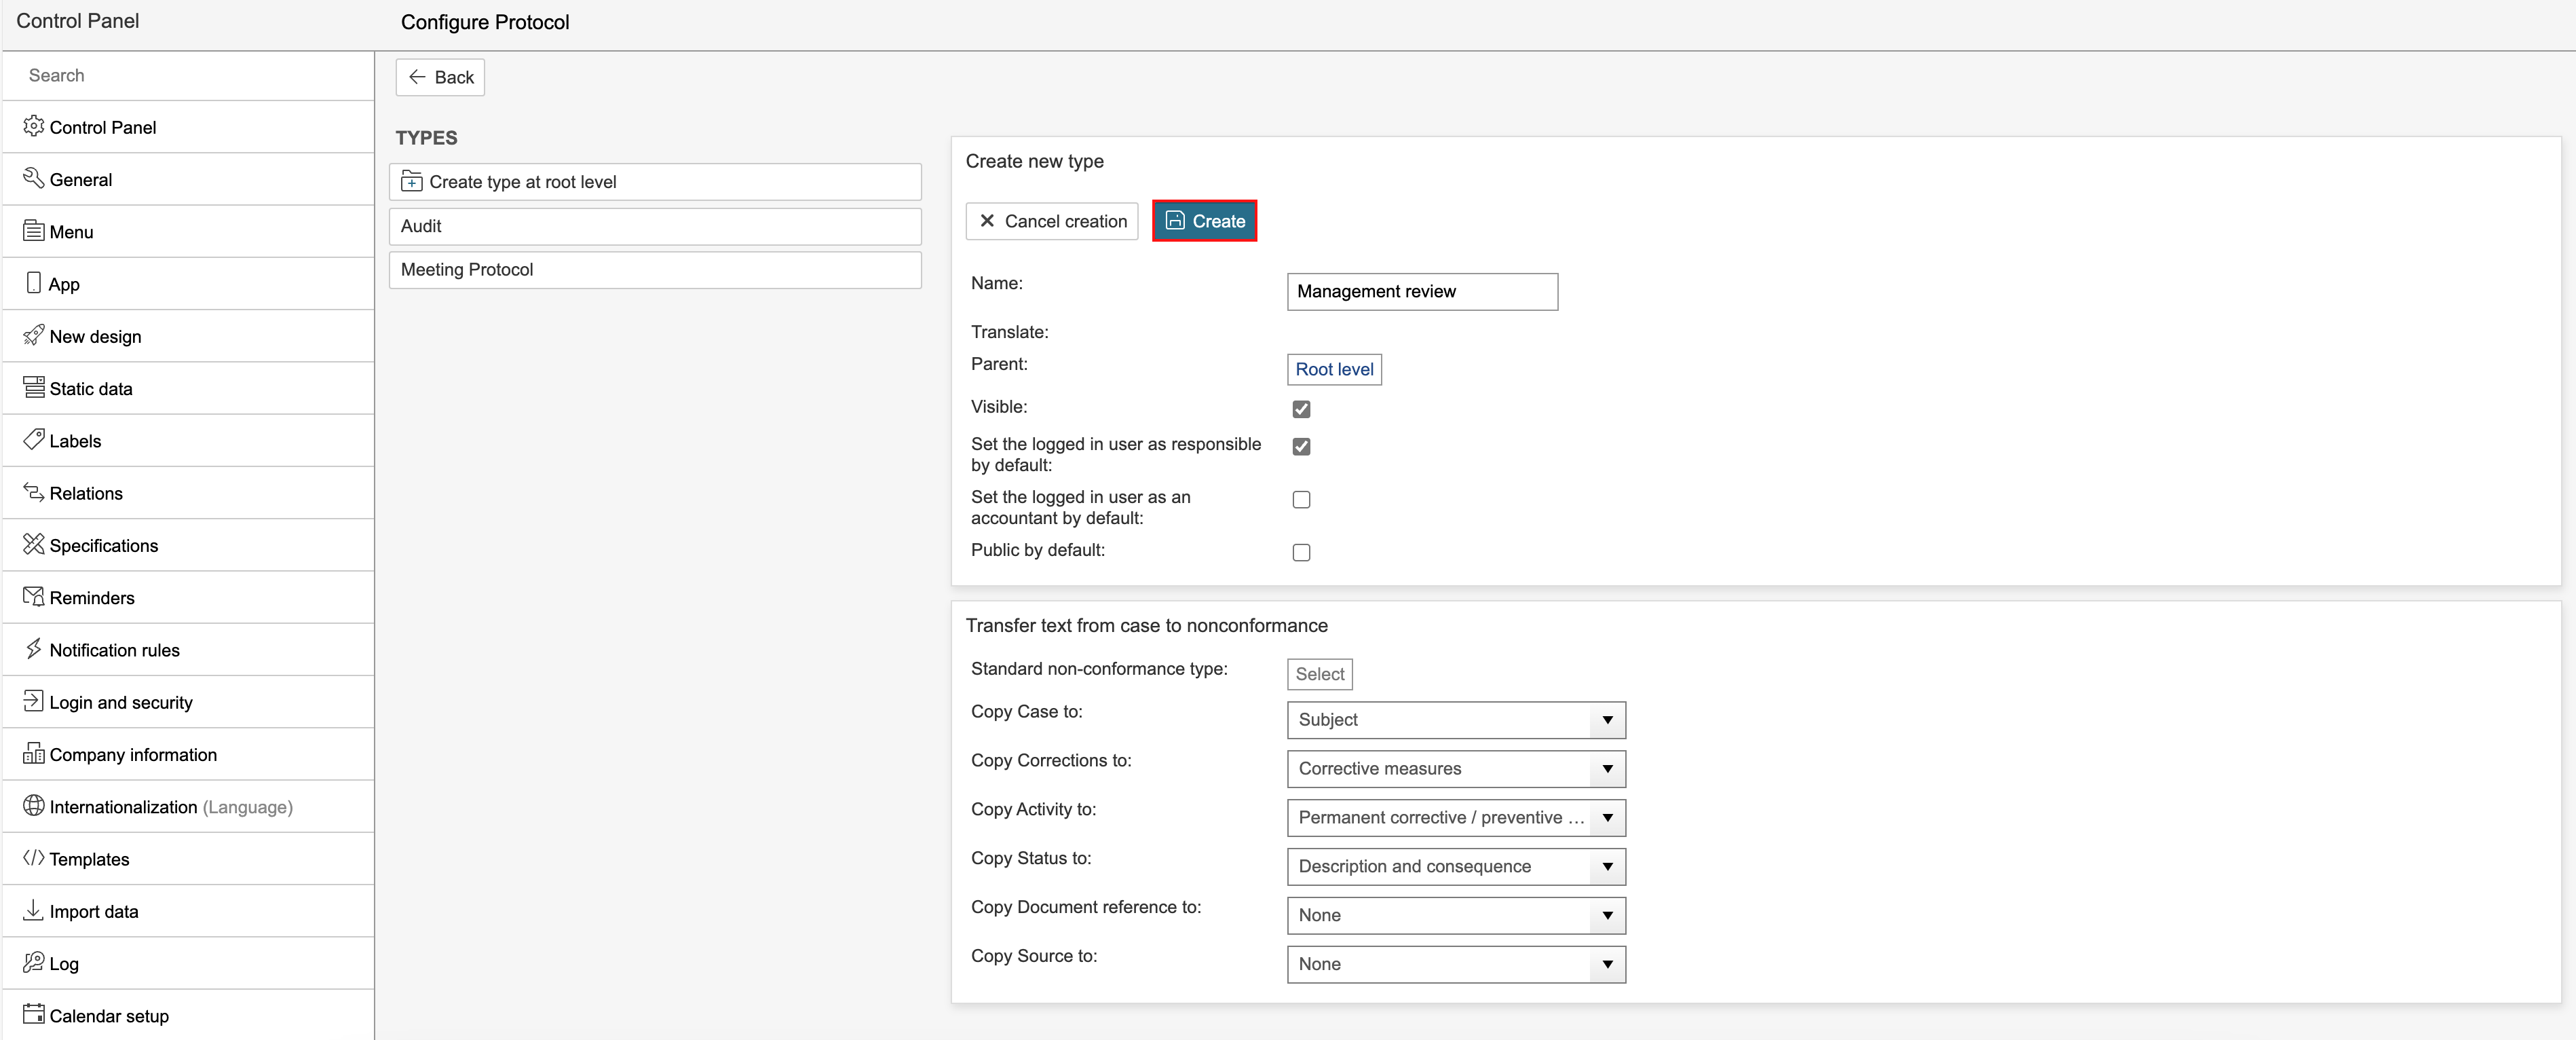Click the code brackets icon for Templates
2576x1040 pixels.
tap(33, 858)
